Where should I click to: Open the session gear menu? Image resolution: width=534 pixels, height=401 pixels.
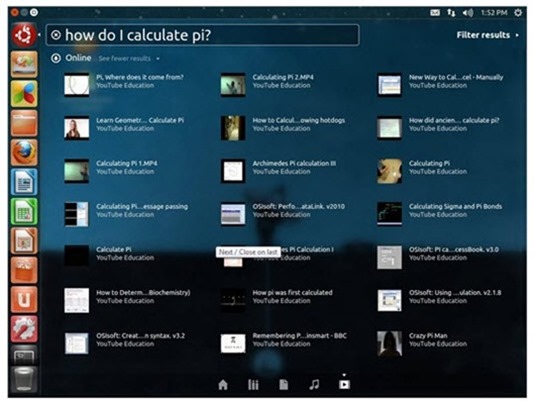point(518,13)
